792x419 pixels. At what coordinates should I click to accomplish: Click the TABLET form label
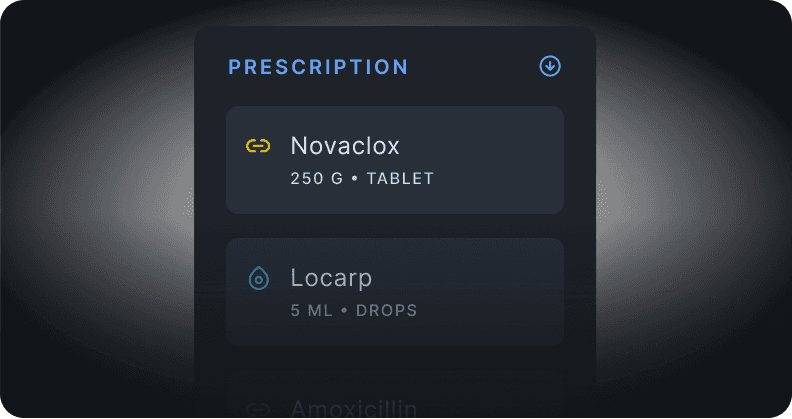(x=400, y=178)
